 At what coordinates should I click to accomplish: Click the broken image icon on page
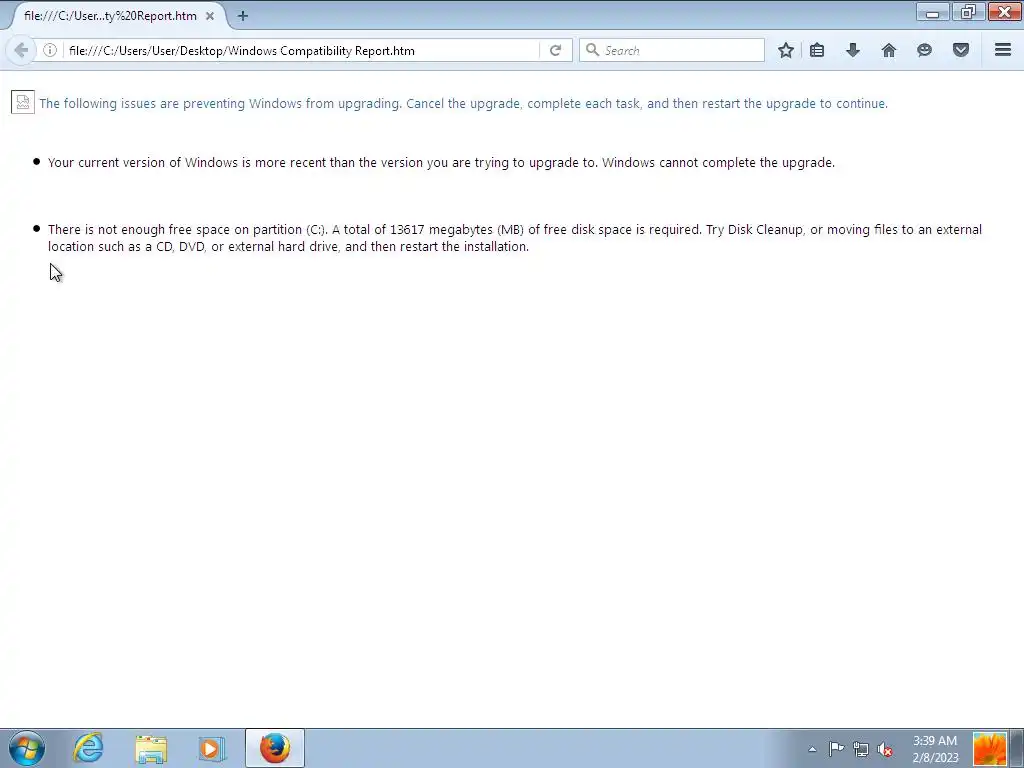[x=23, y=103]
